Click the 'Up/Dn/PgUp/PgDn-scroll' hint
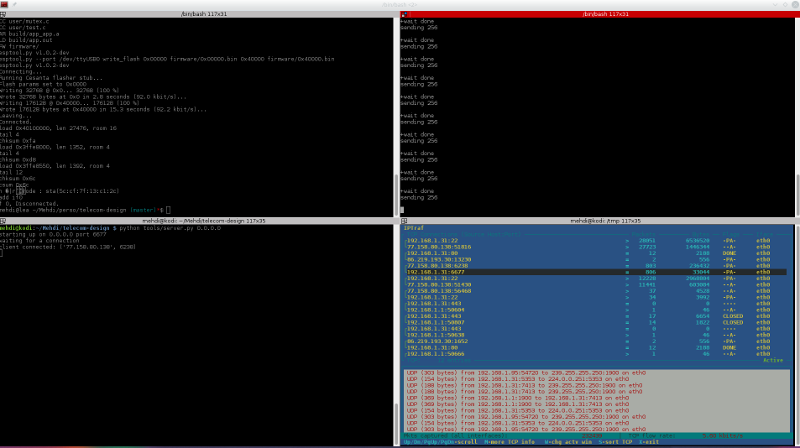Screen dimensions: 800x448 point(440,442)
